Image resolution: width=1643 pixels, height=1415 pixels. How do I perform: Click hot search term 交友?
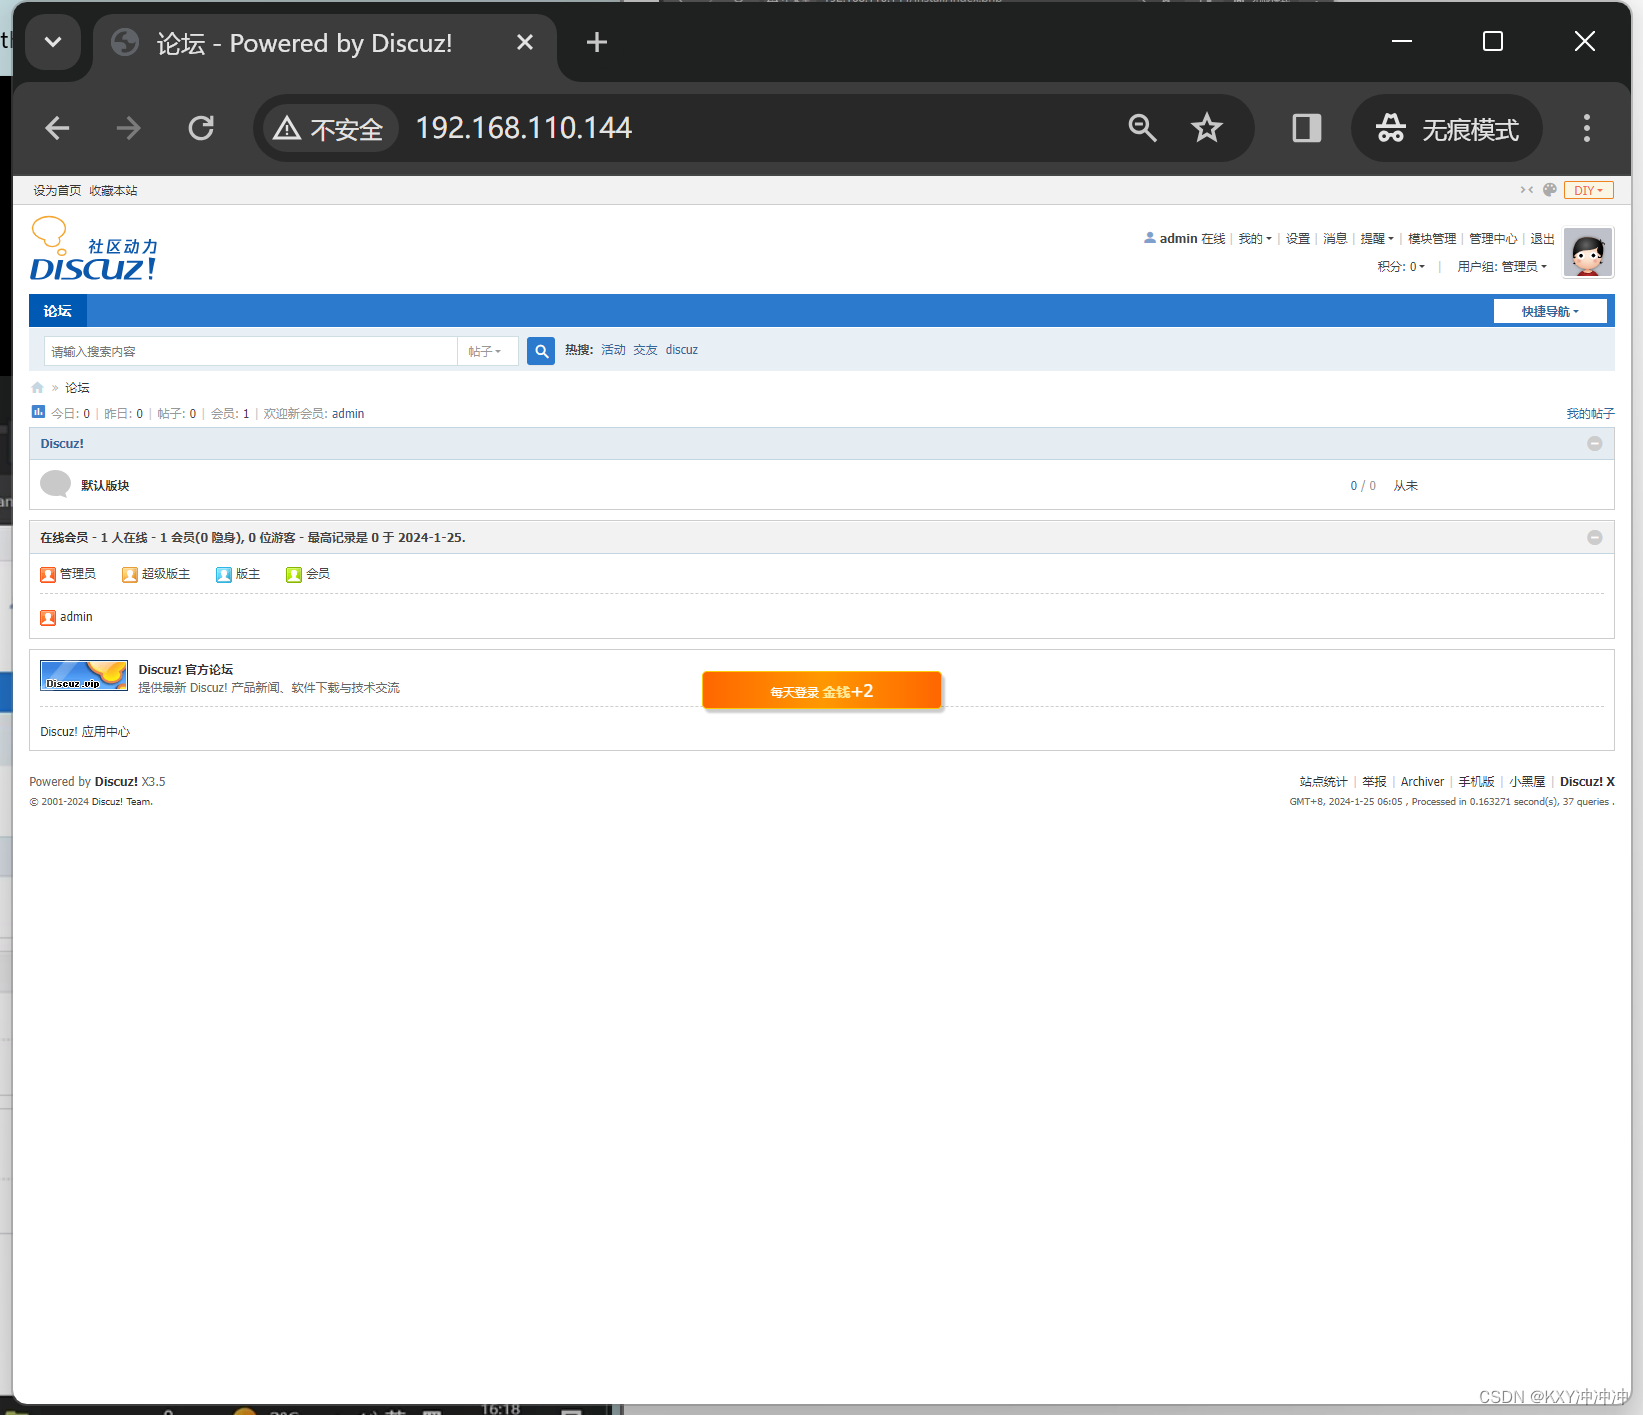pos(645,350)
